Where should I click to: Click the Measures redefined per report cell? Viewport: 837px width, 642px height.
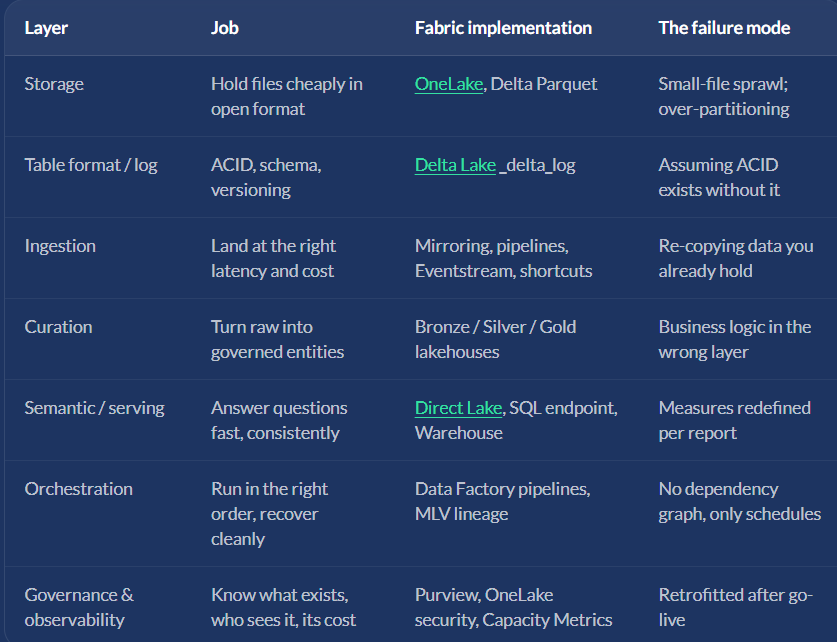click(735, 420)
